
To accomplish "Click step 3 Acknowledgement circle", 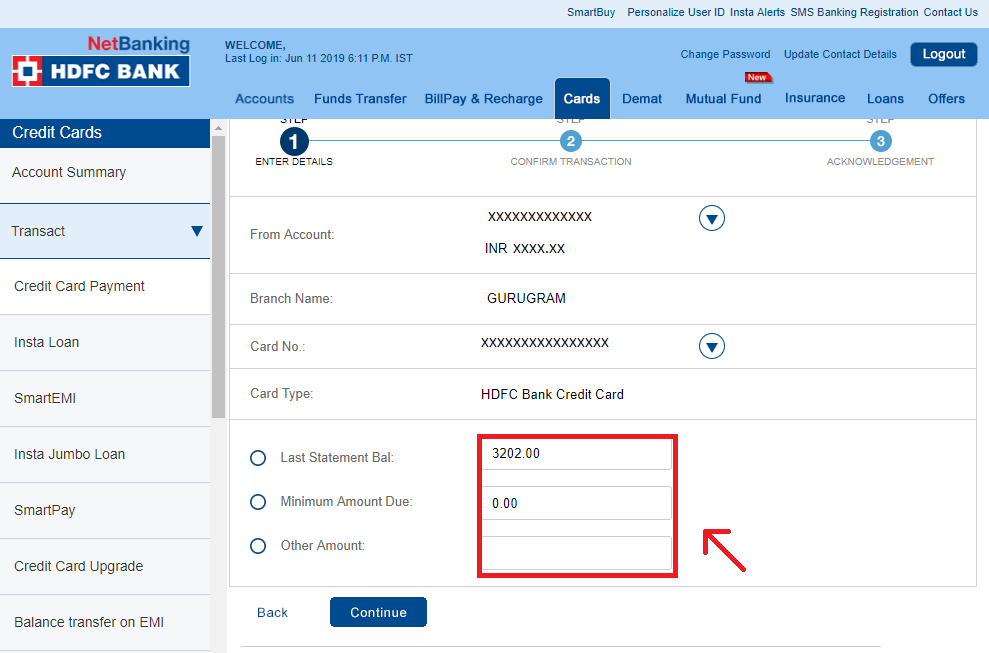I will pyautogui.click(x=881, y=141).
